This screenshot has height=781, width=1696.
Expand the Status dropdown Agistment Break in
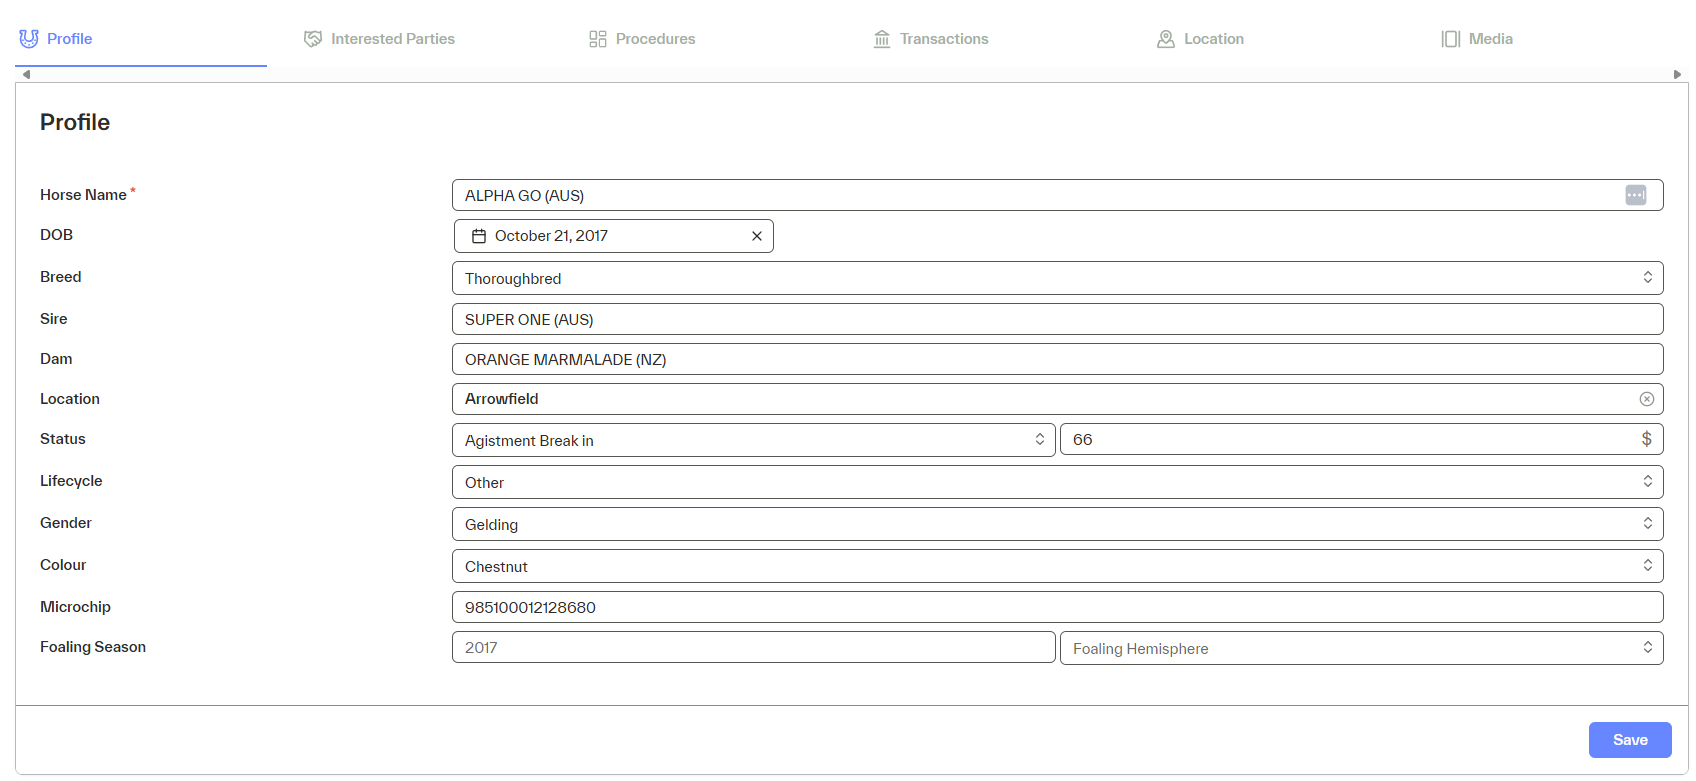[753, 440]
